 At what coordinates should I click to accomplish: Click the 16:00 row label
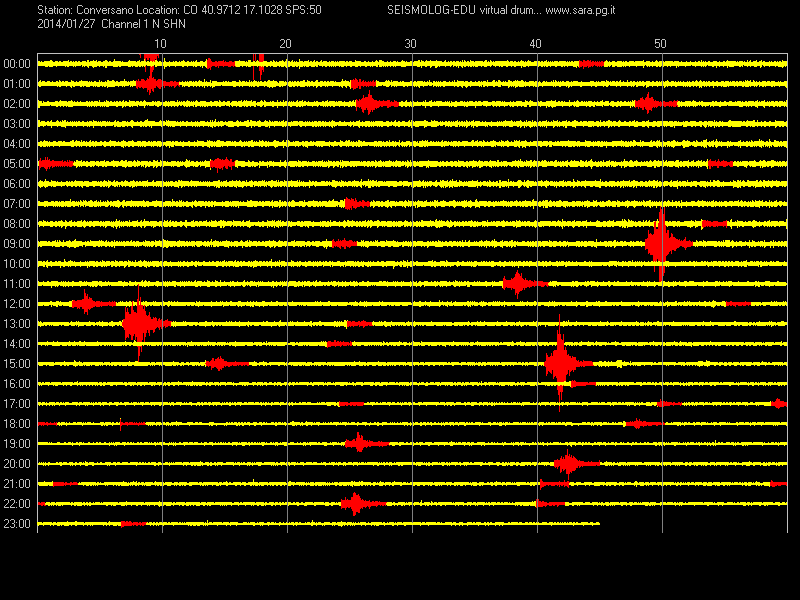pos(17,384)
